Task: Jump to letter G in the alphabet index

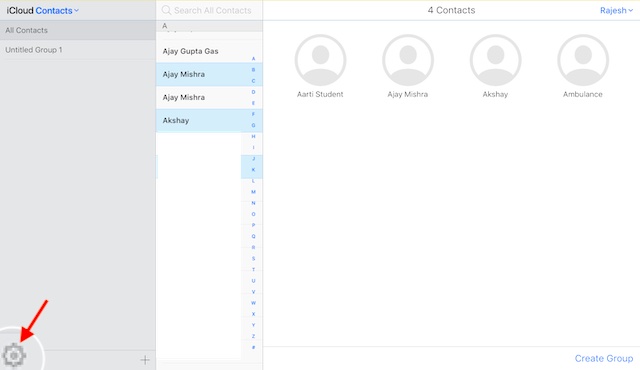Action: pos(253,125)
